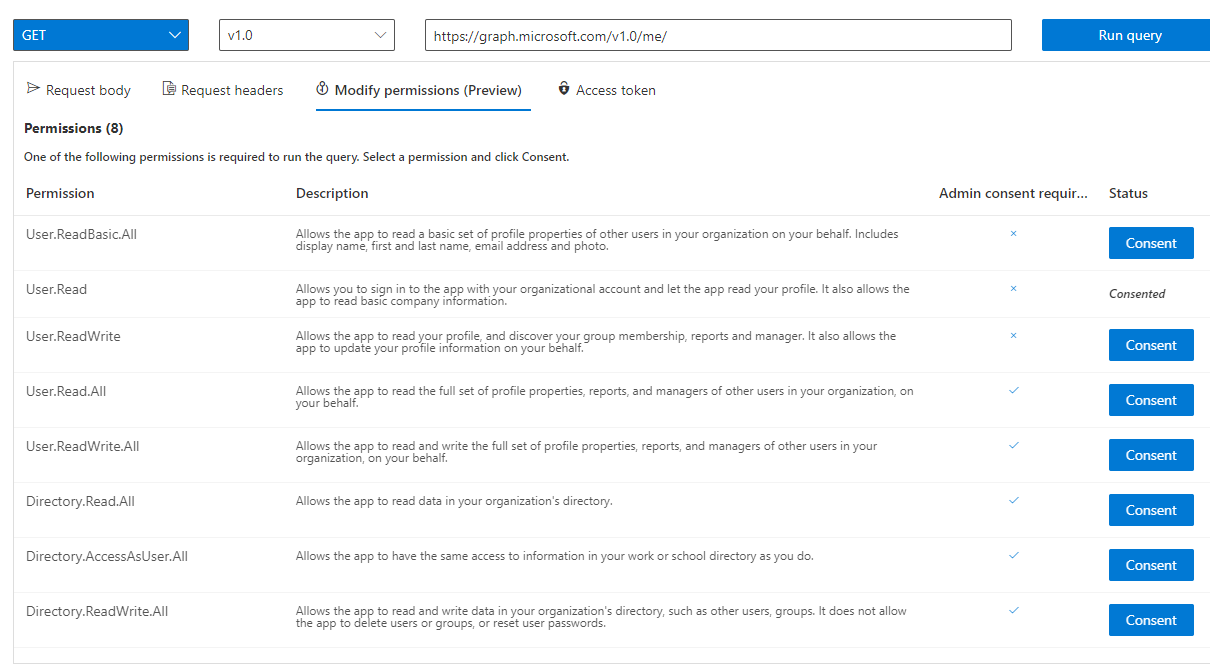Click the Directory.ReadWrite.All permission name

coord(97,611)
